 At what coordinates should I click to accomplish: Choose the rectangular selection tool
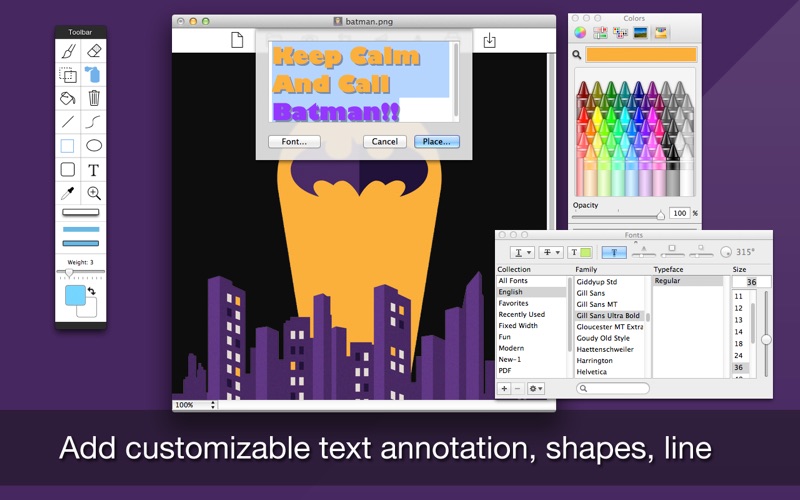68,75
